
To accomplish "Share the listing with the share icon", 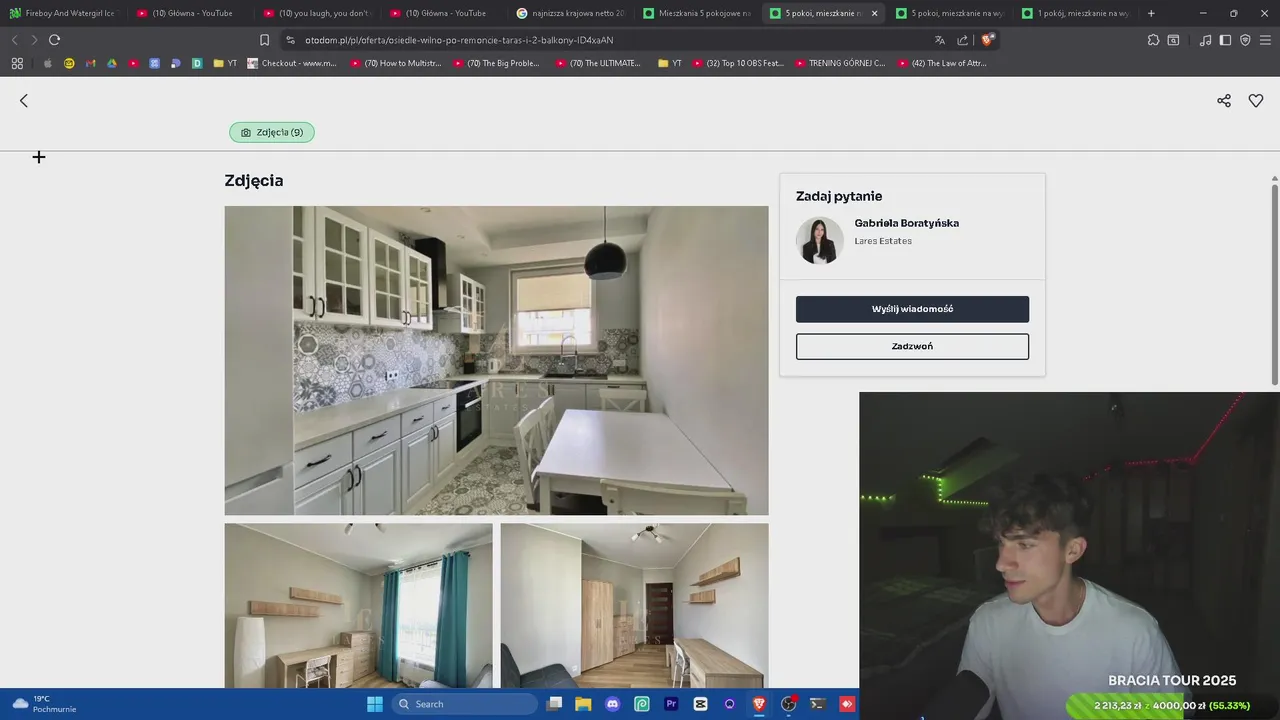I will click(1224, 101).
